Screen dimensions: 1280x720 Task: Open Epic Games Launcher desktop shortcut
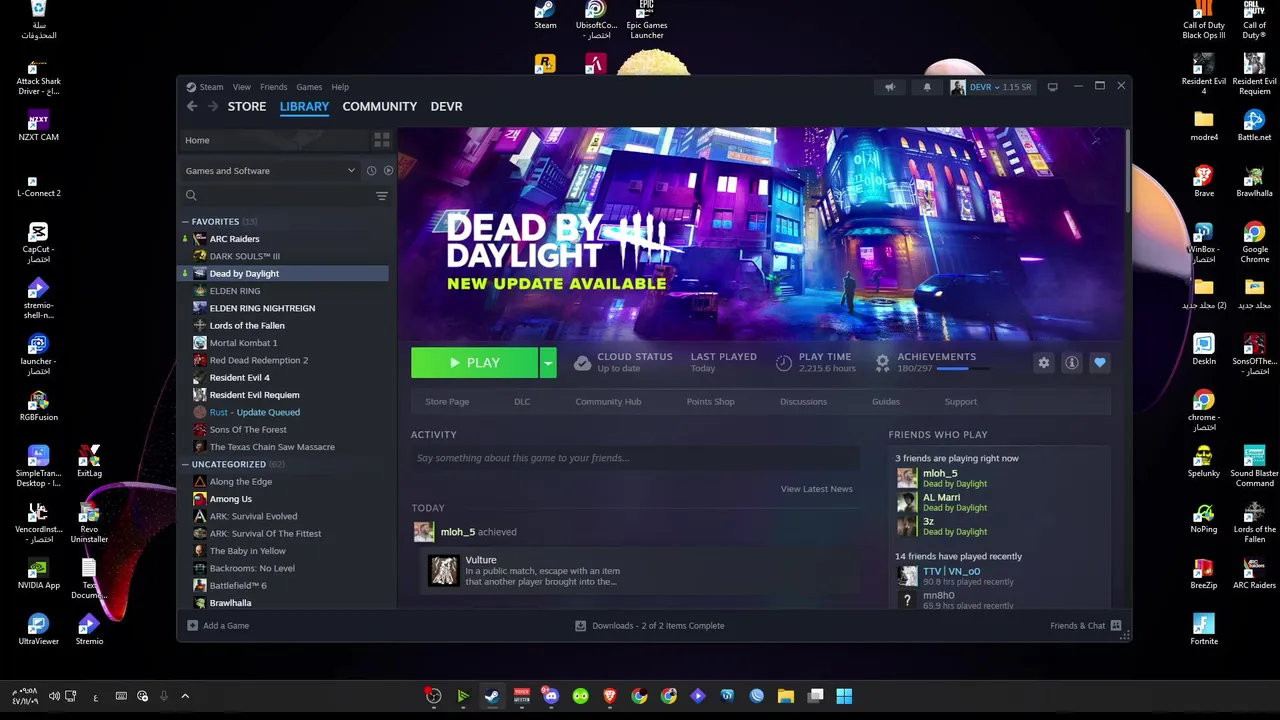(647, 20)
